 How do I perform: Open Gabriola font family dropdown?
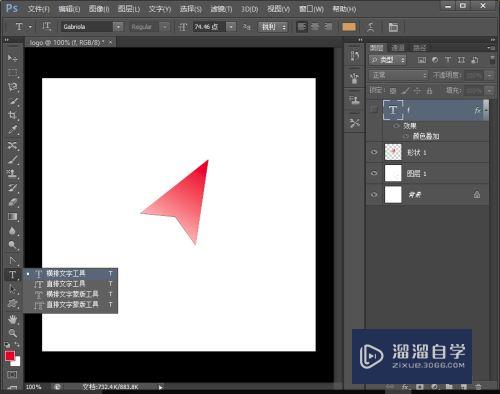pos(118,27)
